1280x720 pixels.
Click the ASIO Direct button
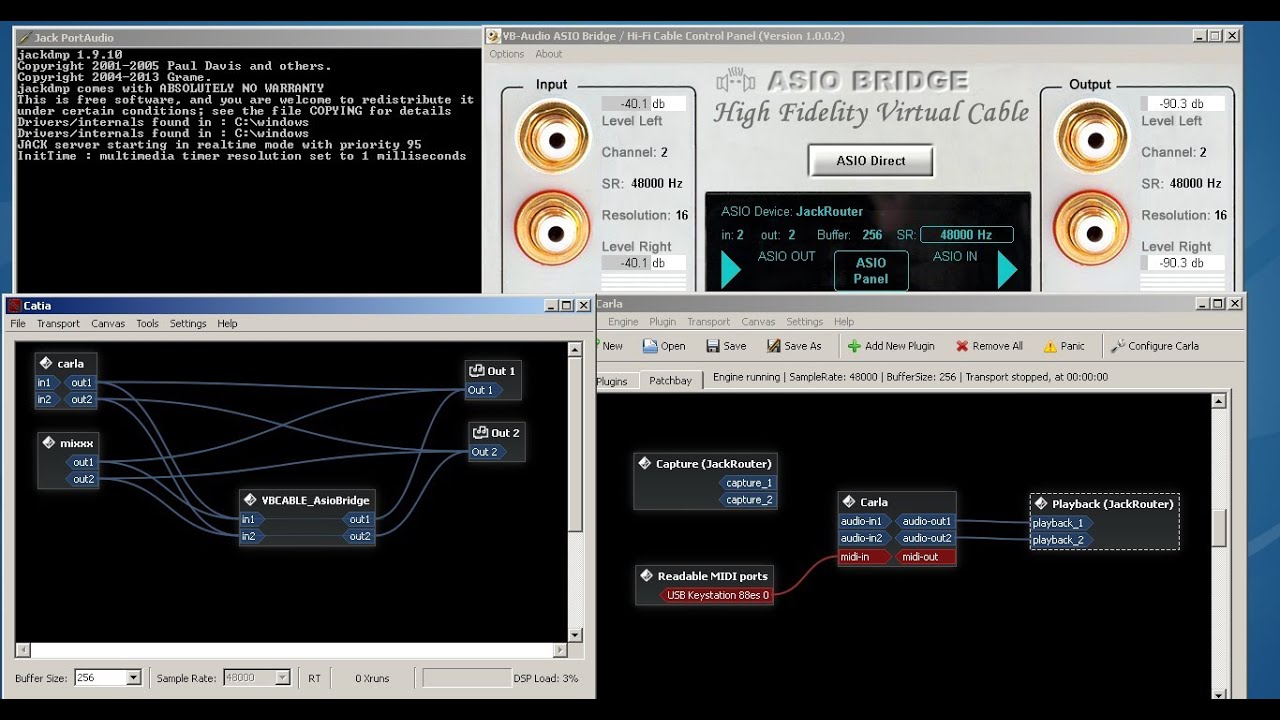click(871, 160)
